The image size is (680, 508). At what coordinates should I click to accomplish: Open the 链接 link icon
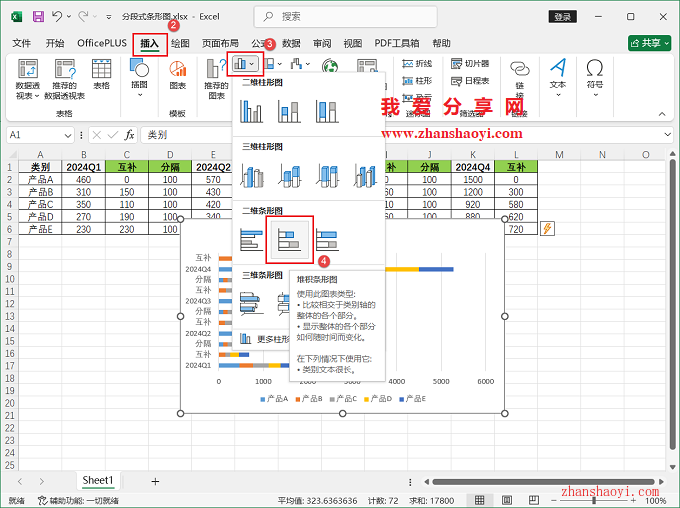coord(519,75)
